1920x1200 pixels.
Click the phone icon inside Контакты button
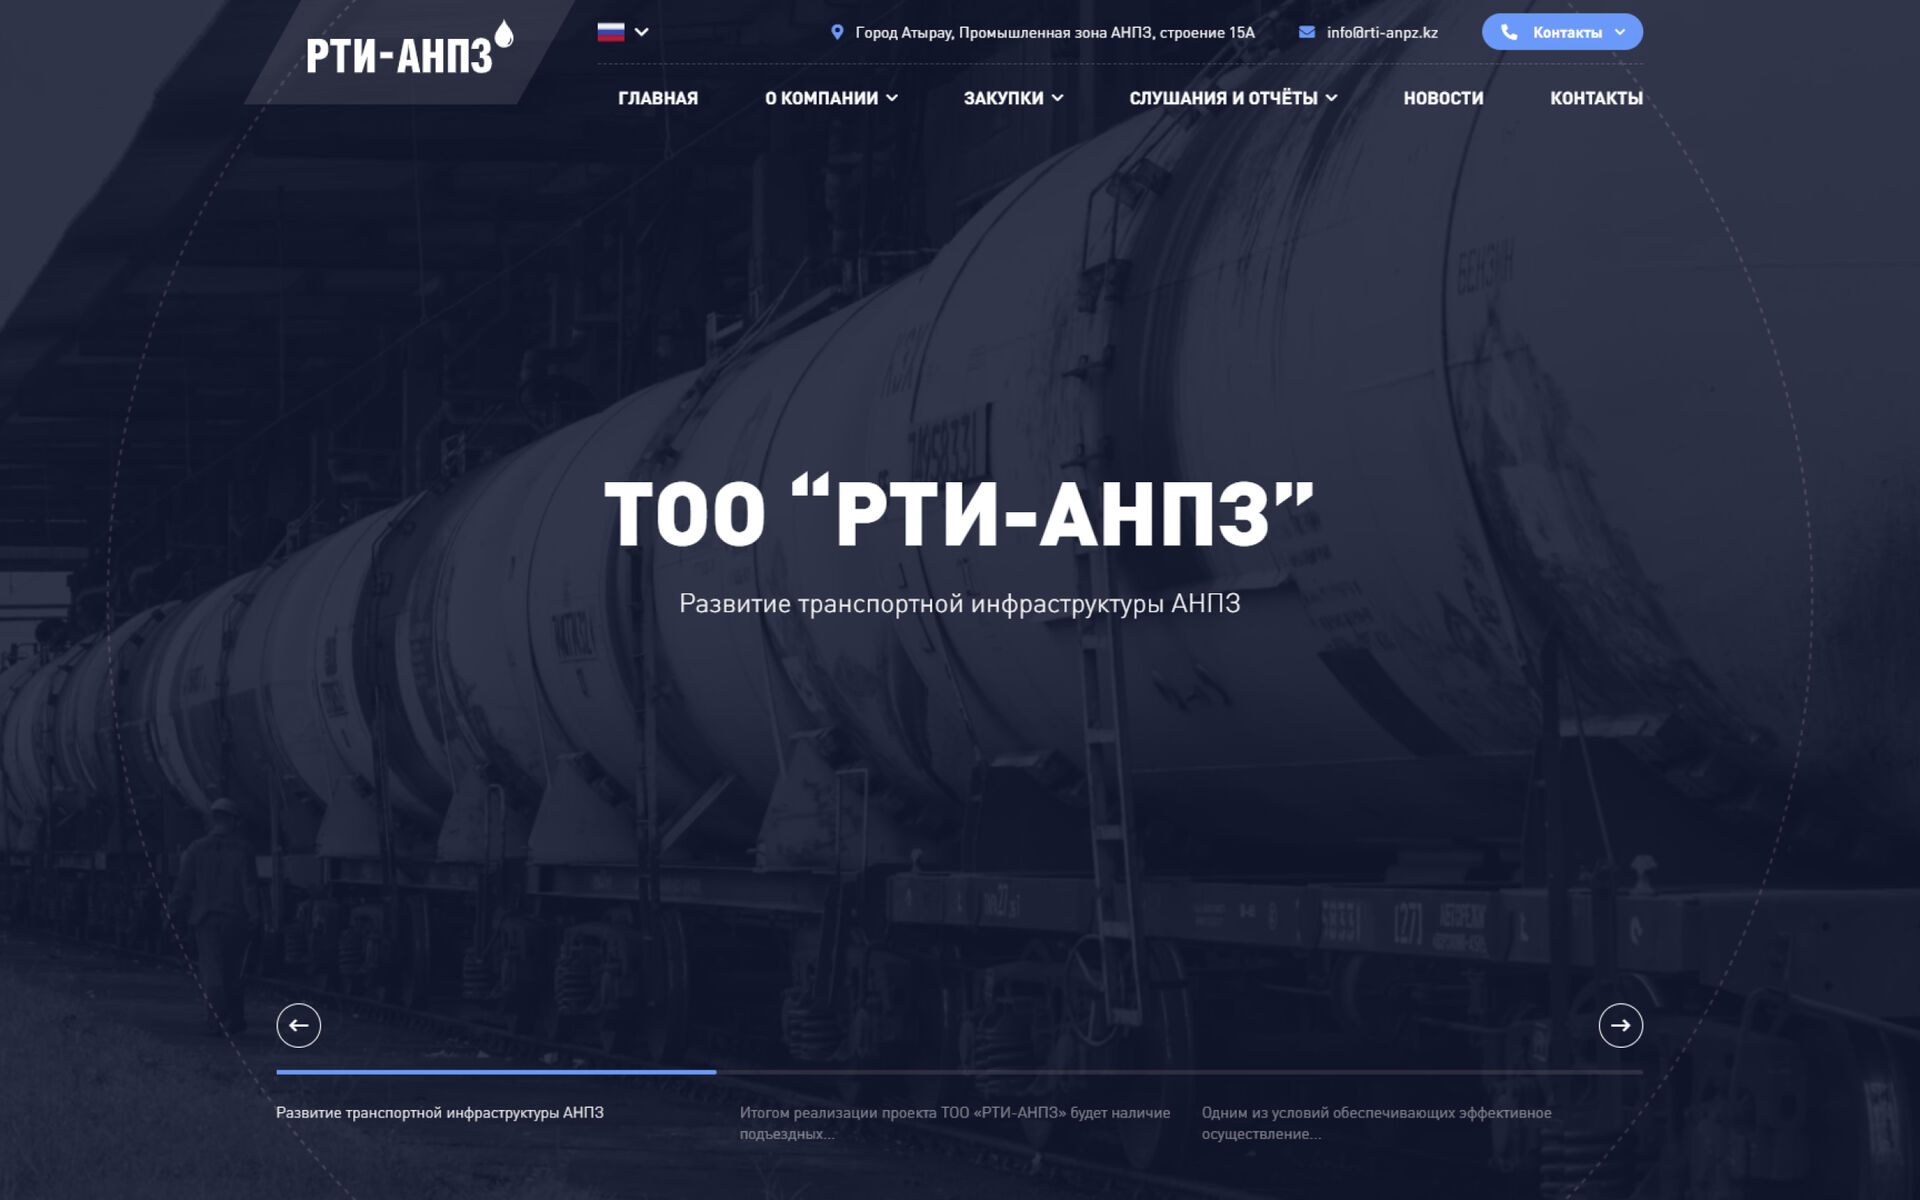tap(1510, 31)
